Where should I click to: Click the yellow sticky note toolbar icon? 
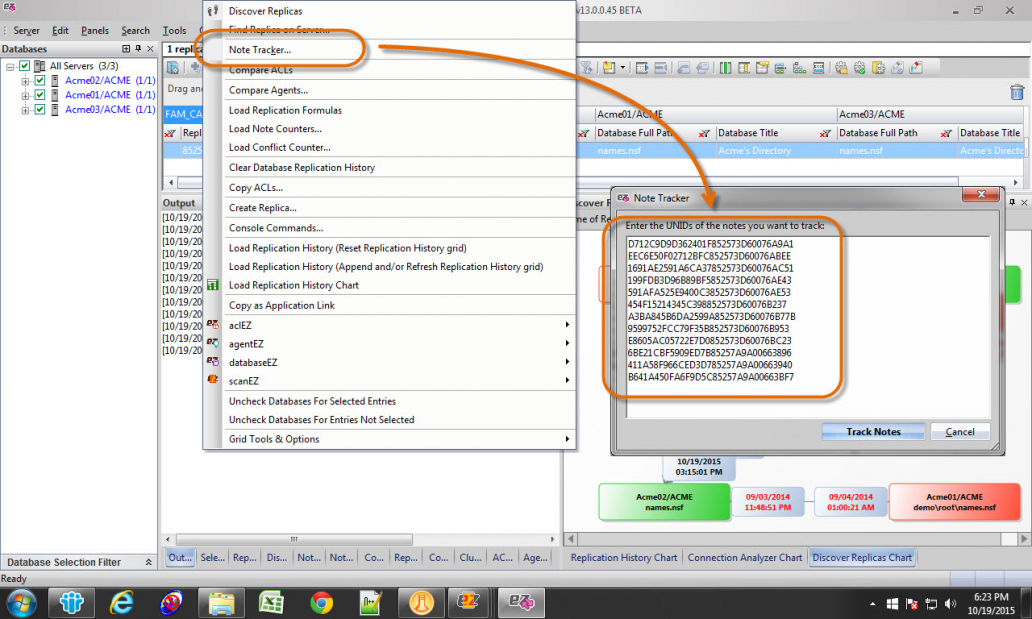coord(609,68)
